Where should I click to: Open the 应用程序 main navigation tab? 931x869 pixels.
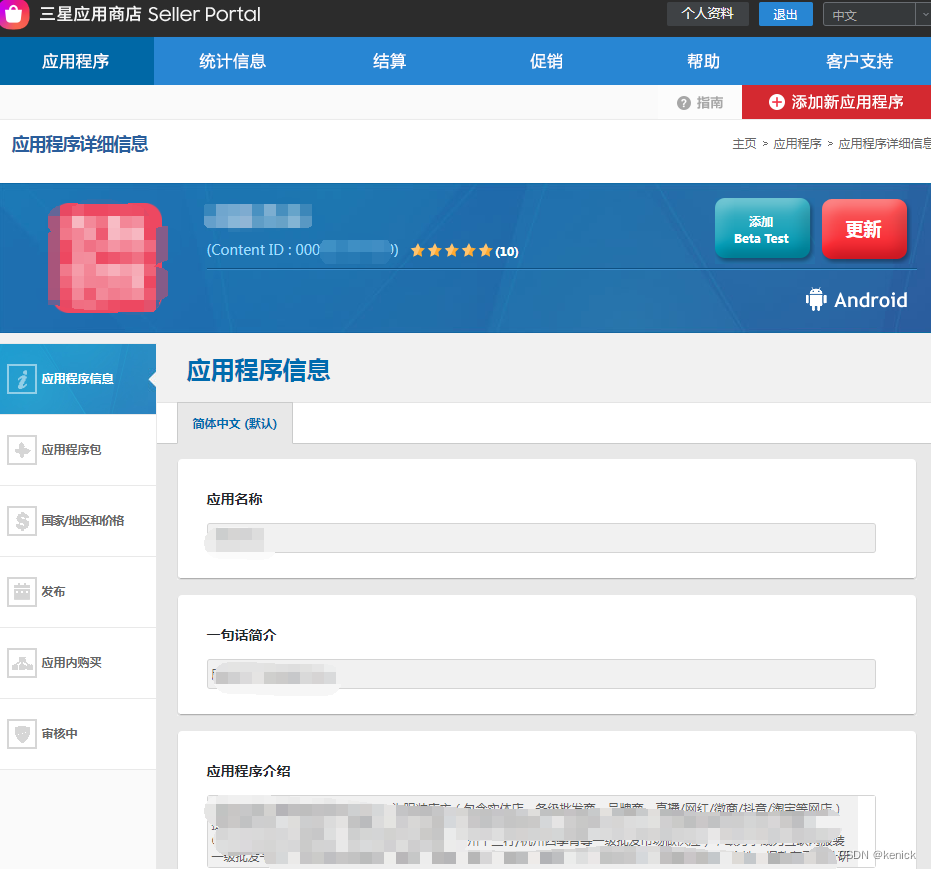pyautogui.click(x=77, y=61)
